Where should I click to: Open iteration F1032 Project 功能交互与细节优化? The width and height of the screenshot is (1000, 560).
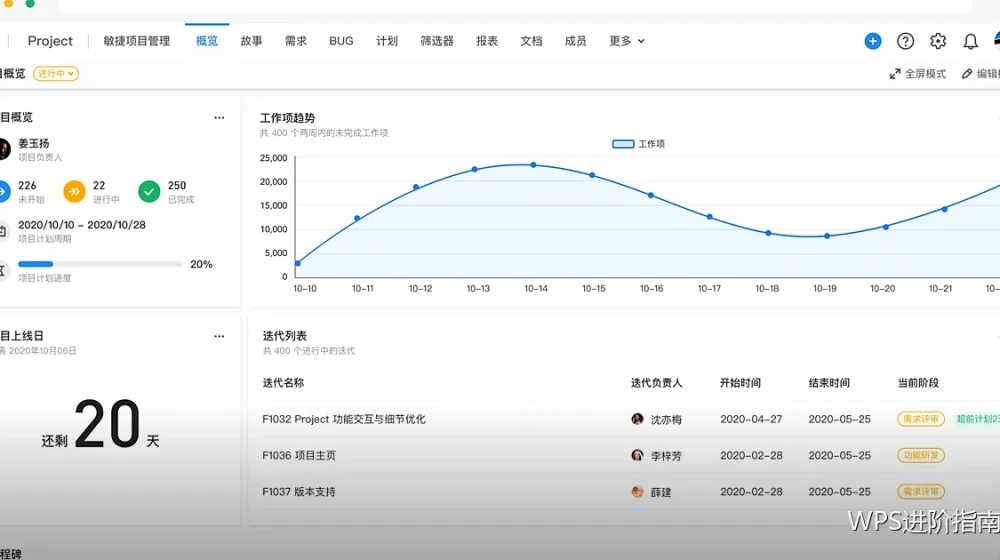pos(344,419)
